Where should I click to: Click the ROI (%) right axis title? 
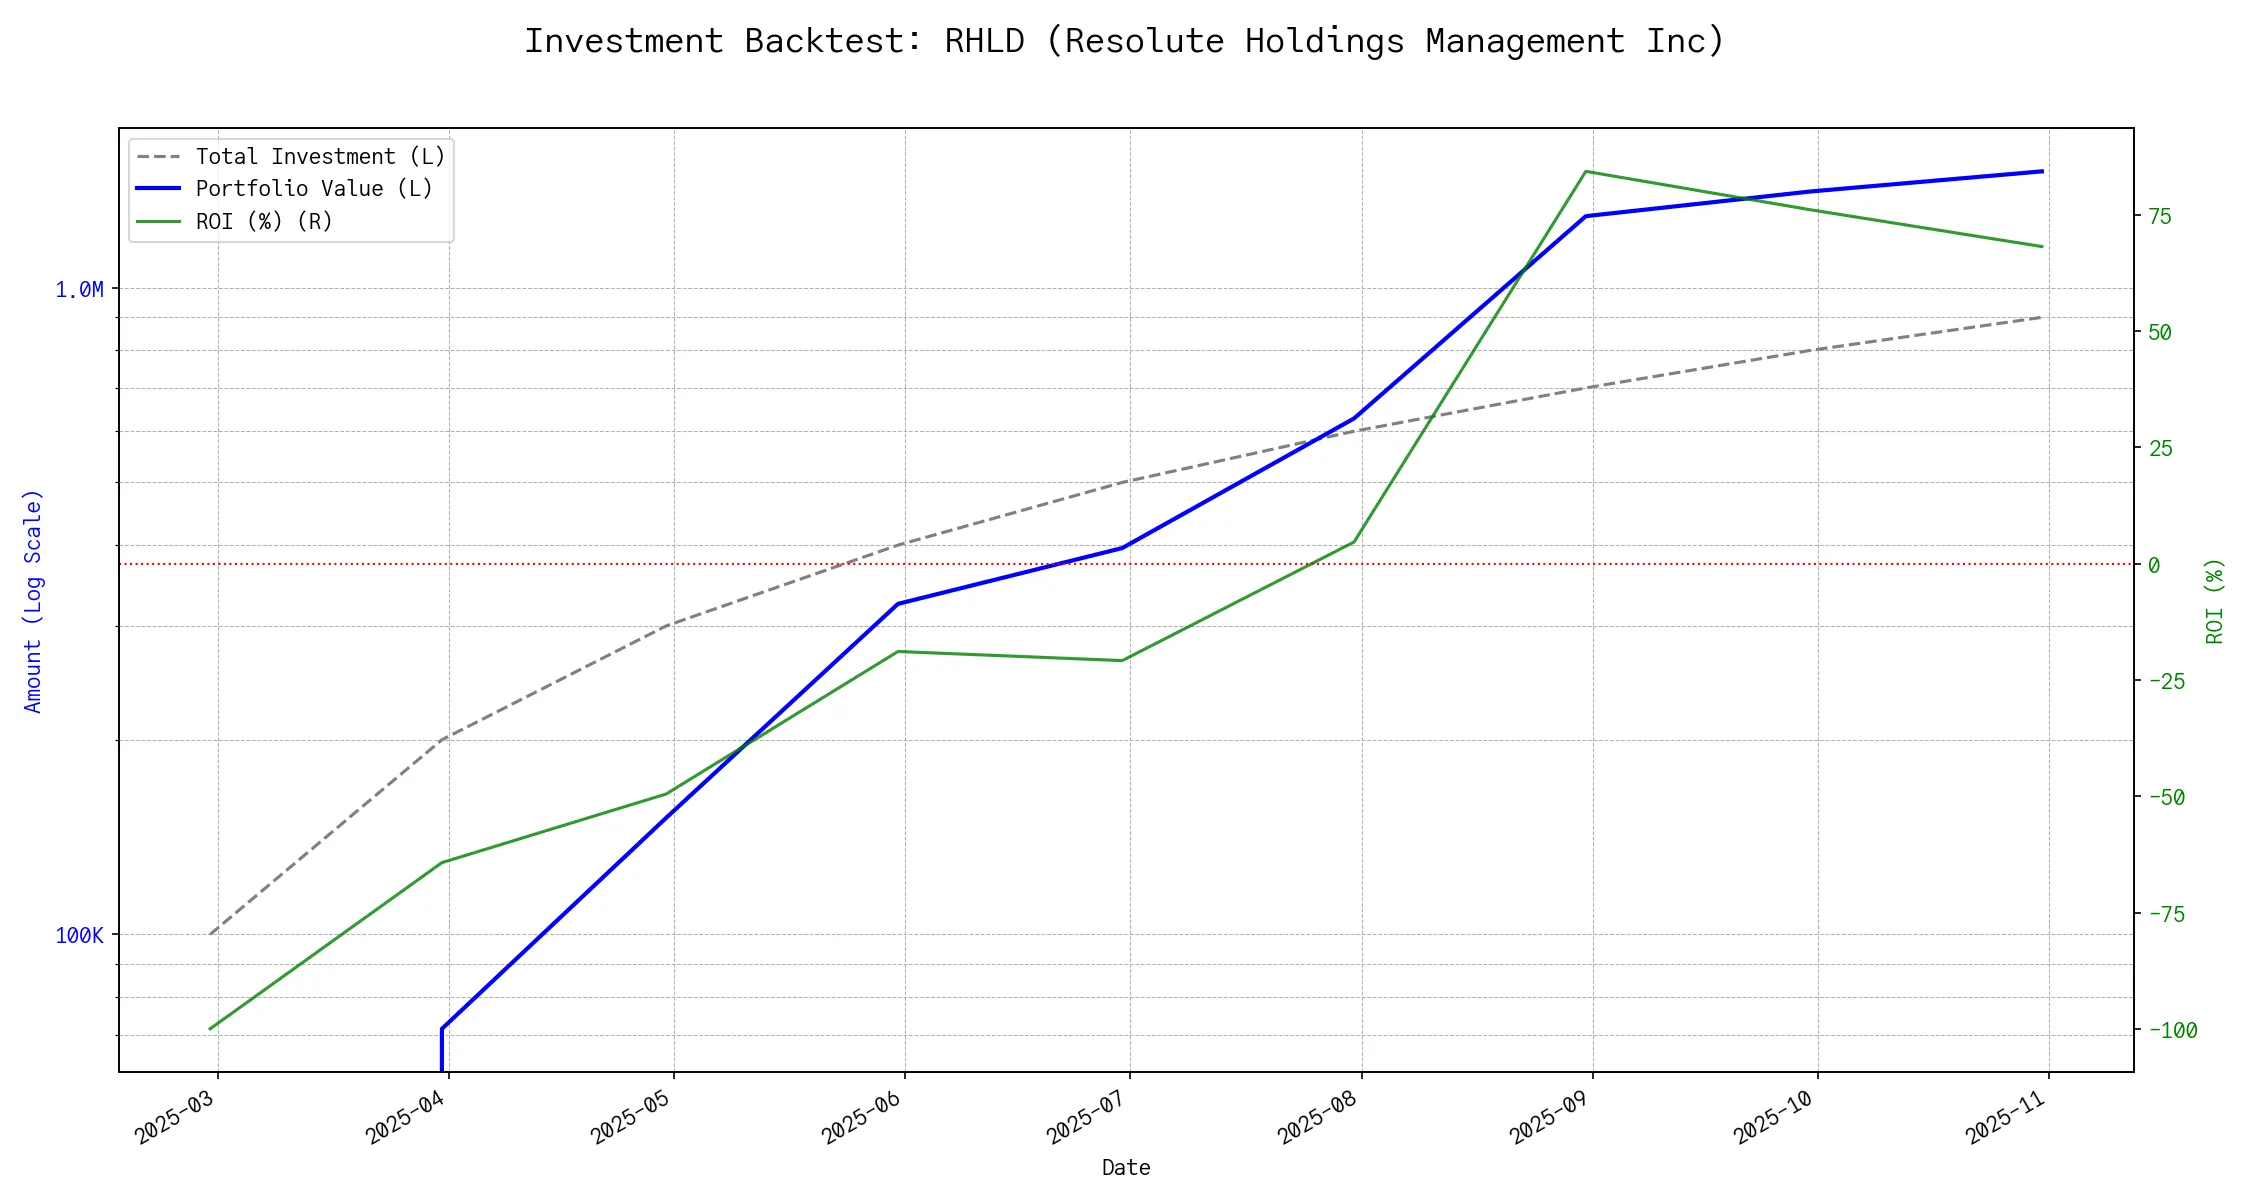click(x=2215, y=601)
